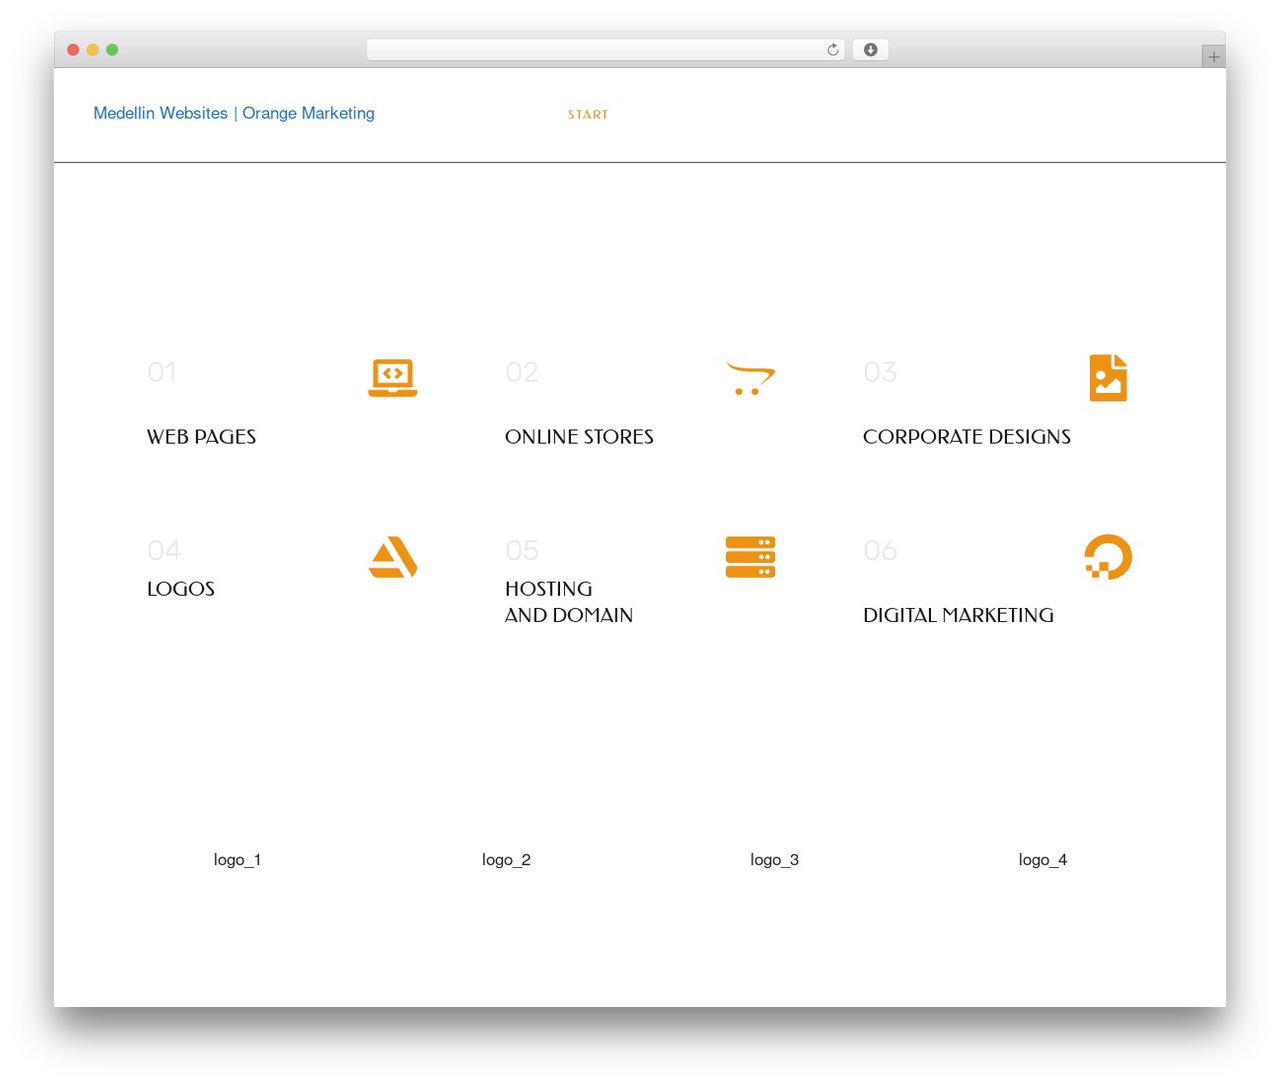The width and height of the screenshot is (1280, 1084).
Task: Click the logo_1 image placeholder
Action: pos(237,860)
